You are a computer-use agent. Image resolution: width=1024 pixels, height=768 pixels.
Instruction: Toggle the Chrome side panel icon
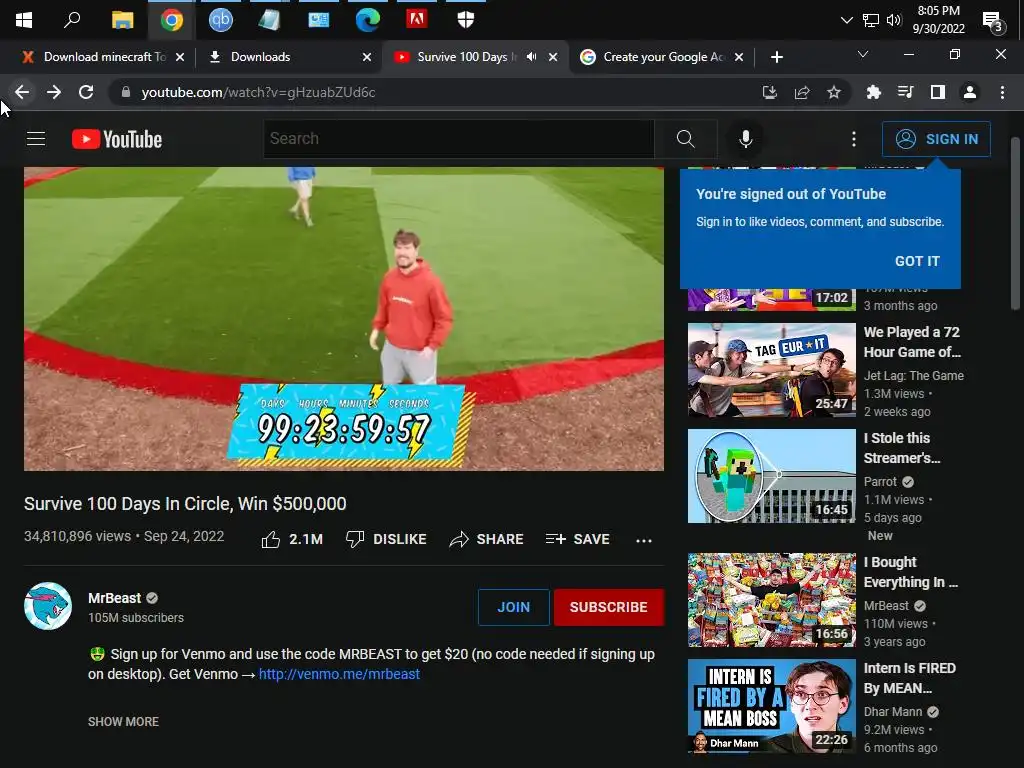pyautogui.click(x=938, y=92)
